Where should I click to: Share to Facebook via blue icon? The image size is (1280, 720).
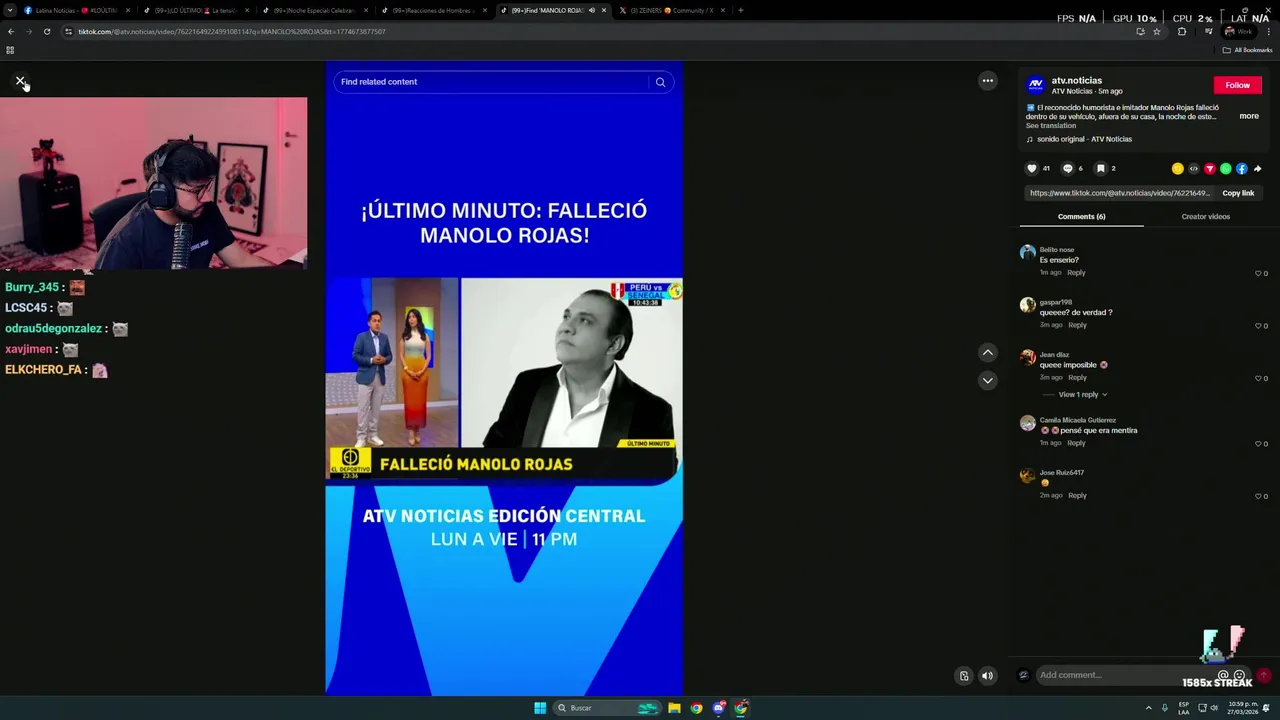click(1241, 169)
